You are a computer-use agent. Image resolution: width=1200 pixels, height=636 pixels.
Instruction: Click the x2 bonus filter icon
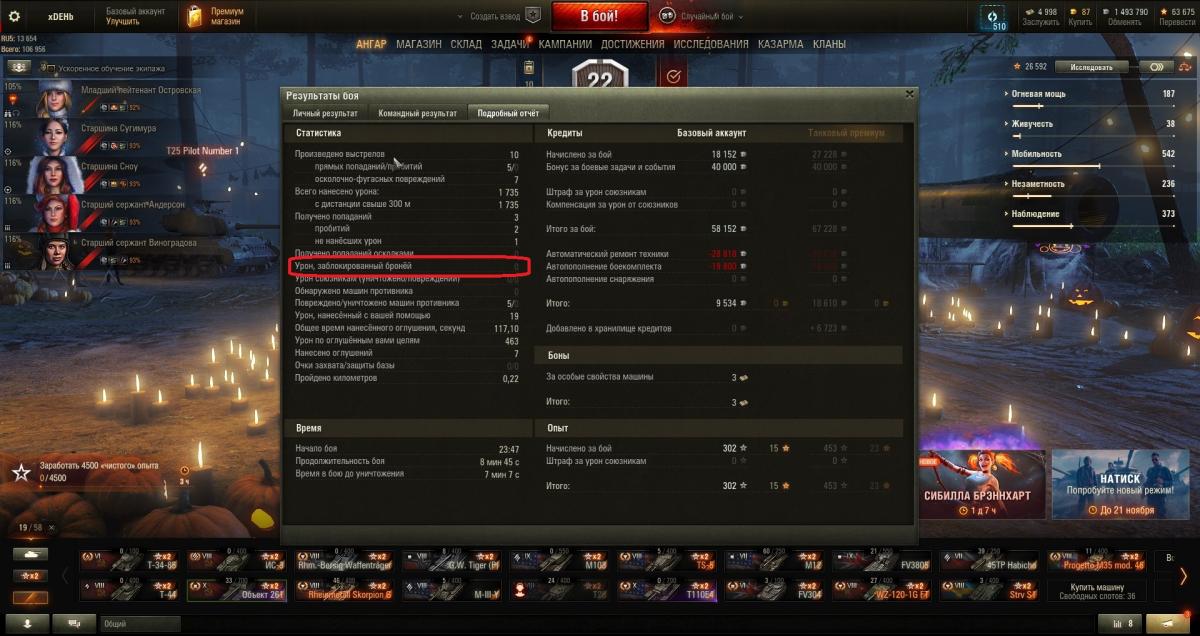(x=32, y=576)
